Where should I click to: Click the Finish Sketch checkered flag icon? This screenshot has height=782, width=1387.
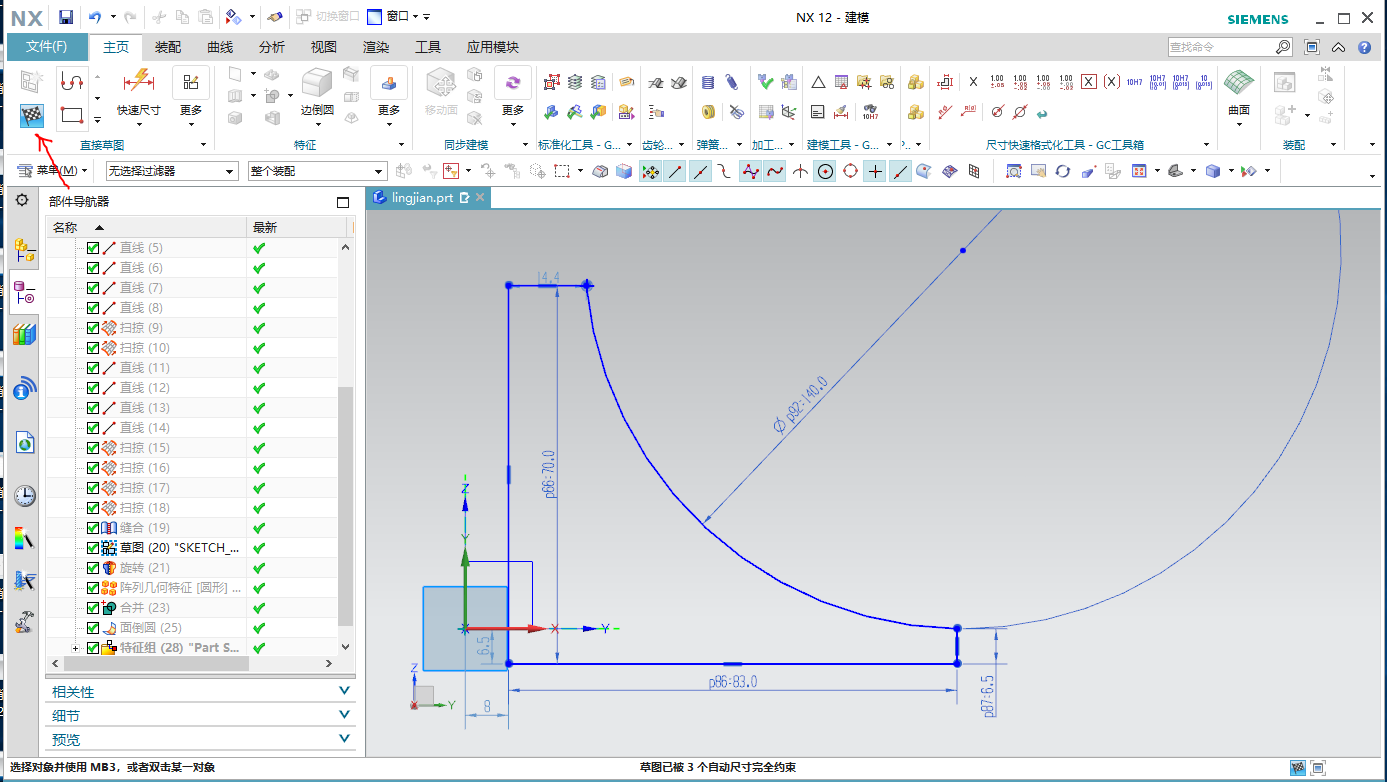tap(32, 116)
